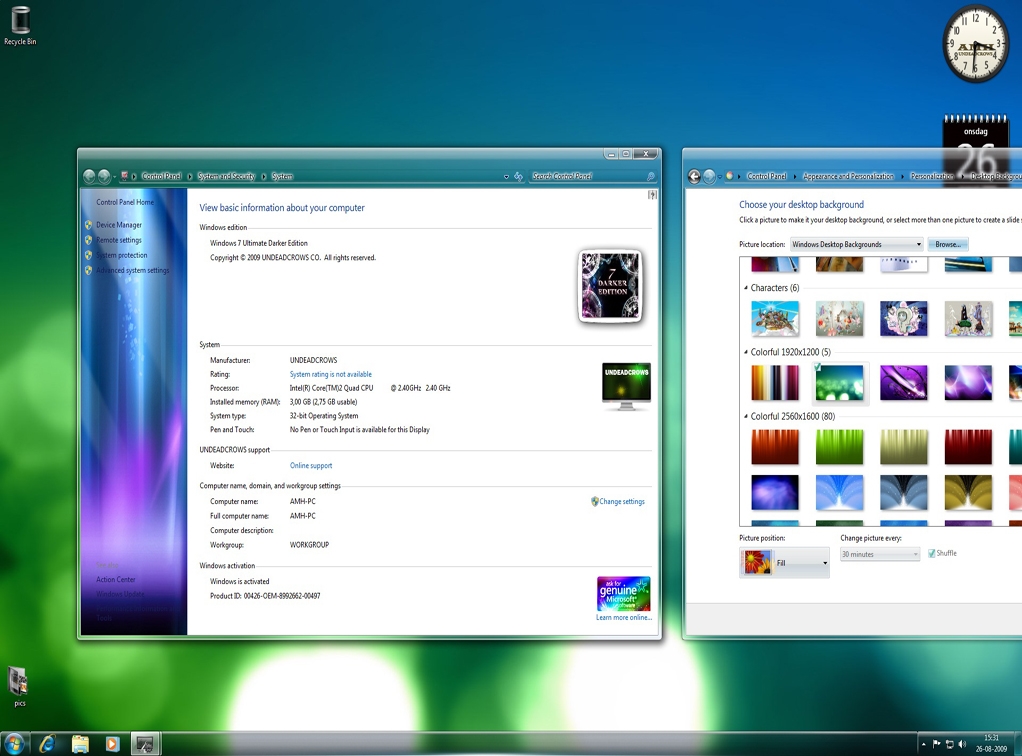The width and height of the screenshot is (1022, 756).
Task: Collapse the Characters (6) group
Action: pyautogui.click(x=746, y=287)
